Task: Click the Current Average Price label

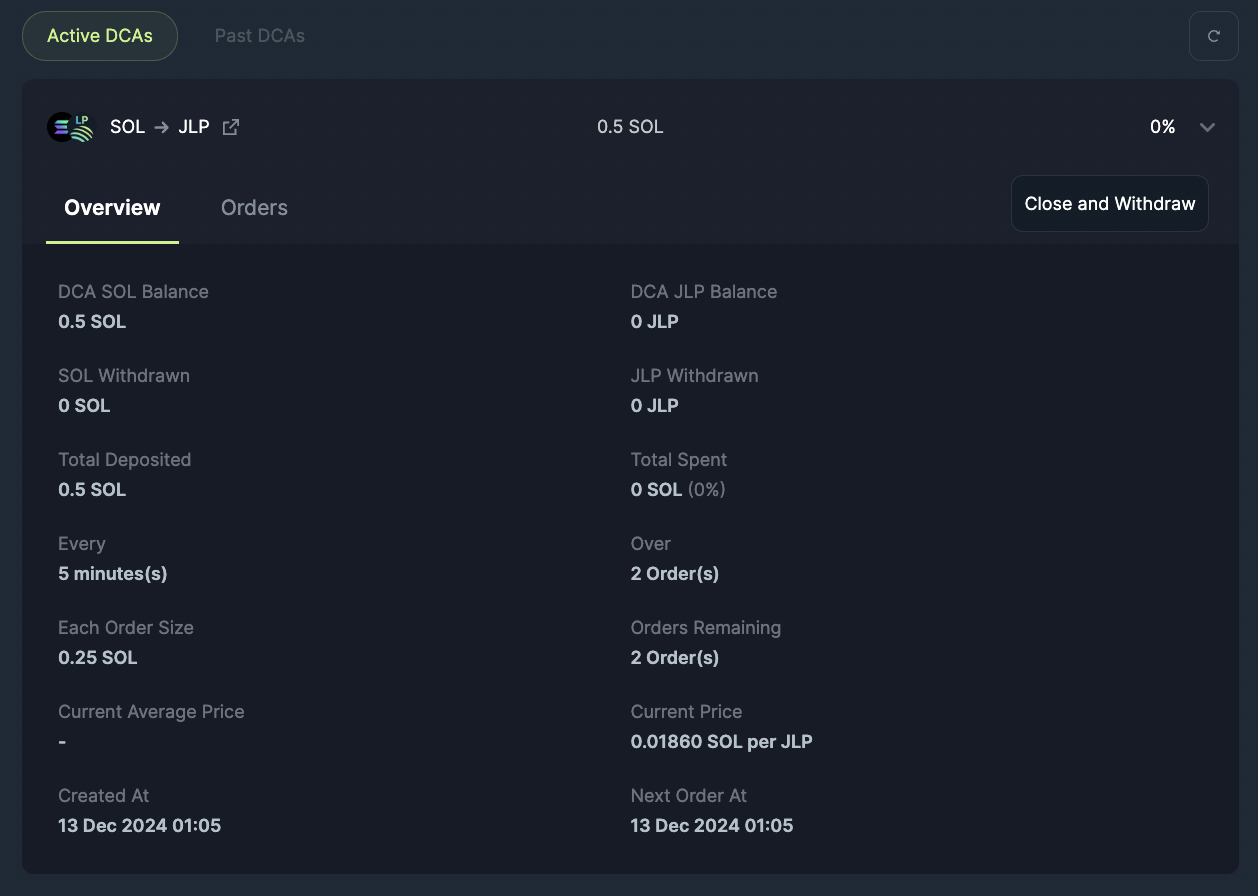Action: click(x=151, y=712)
